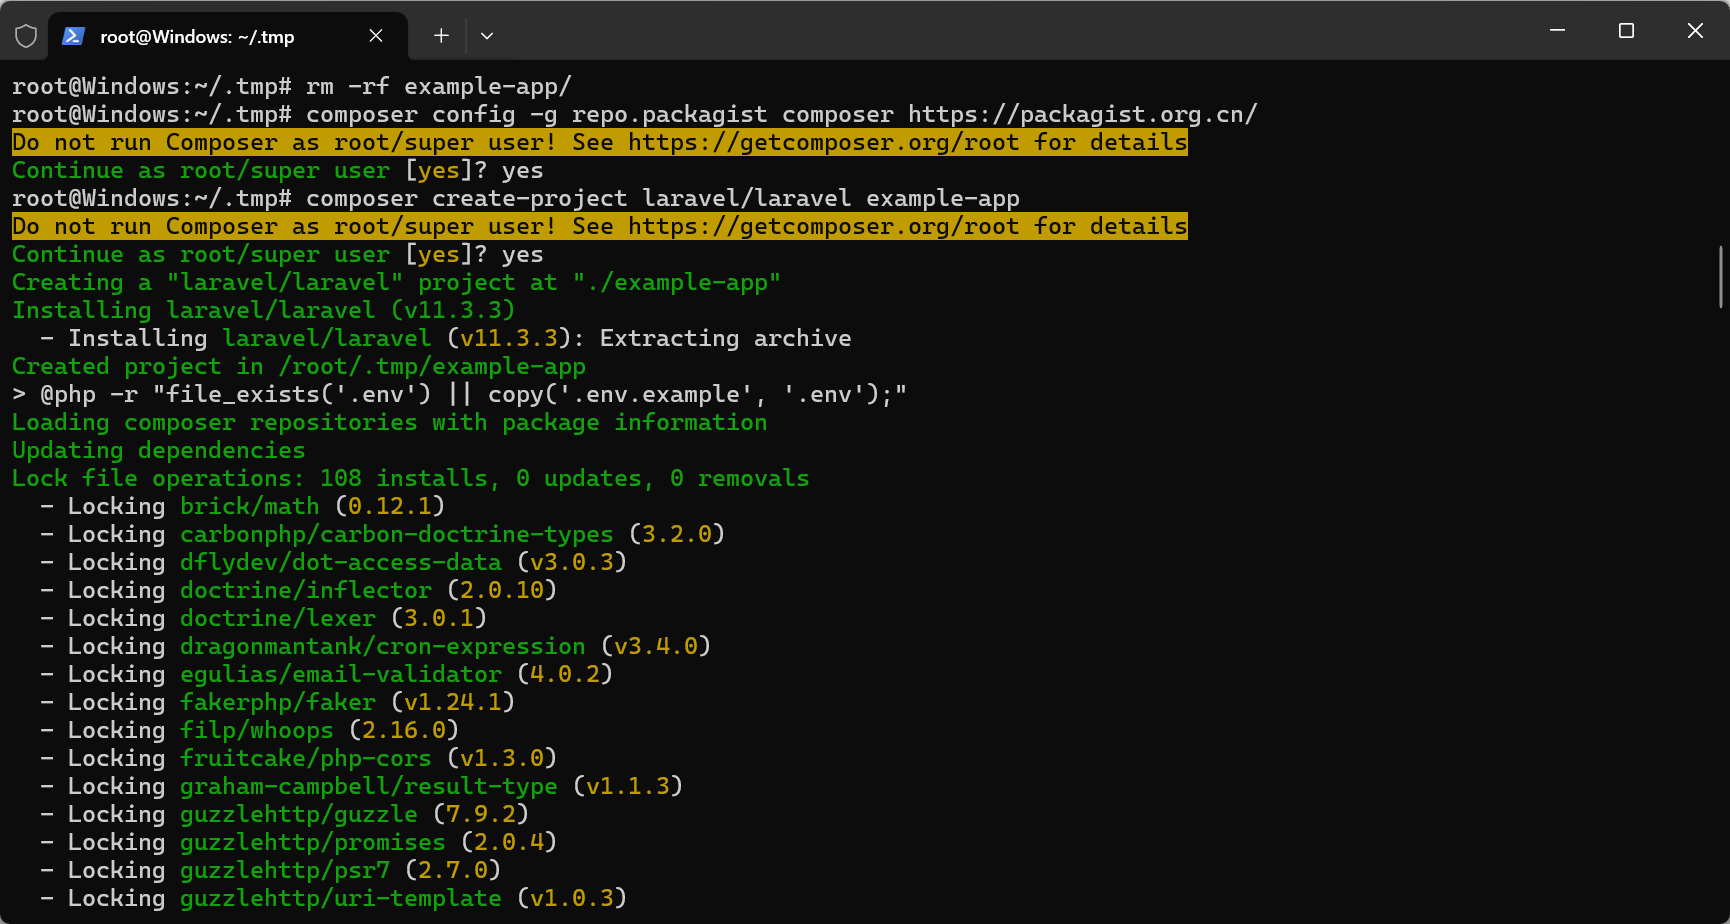Click the '@php -r' script line
The image size is (1730, 924).
pyautogui.click(x=459, y=394)
